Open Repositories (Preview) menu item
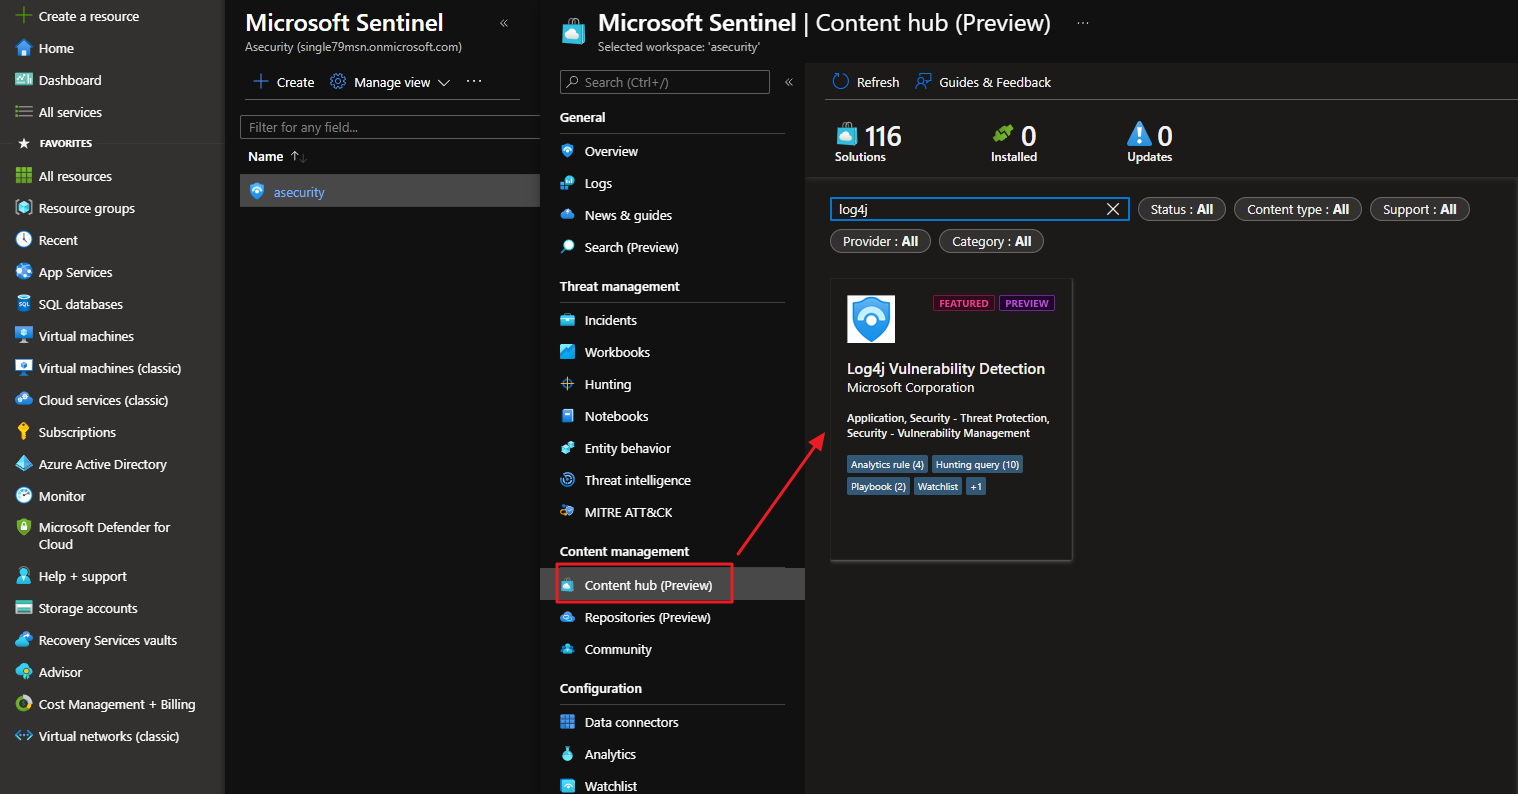 [647, 617]
